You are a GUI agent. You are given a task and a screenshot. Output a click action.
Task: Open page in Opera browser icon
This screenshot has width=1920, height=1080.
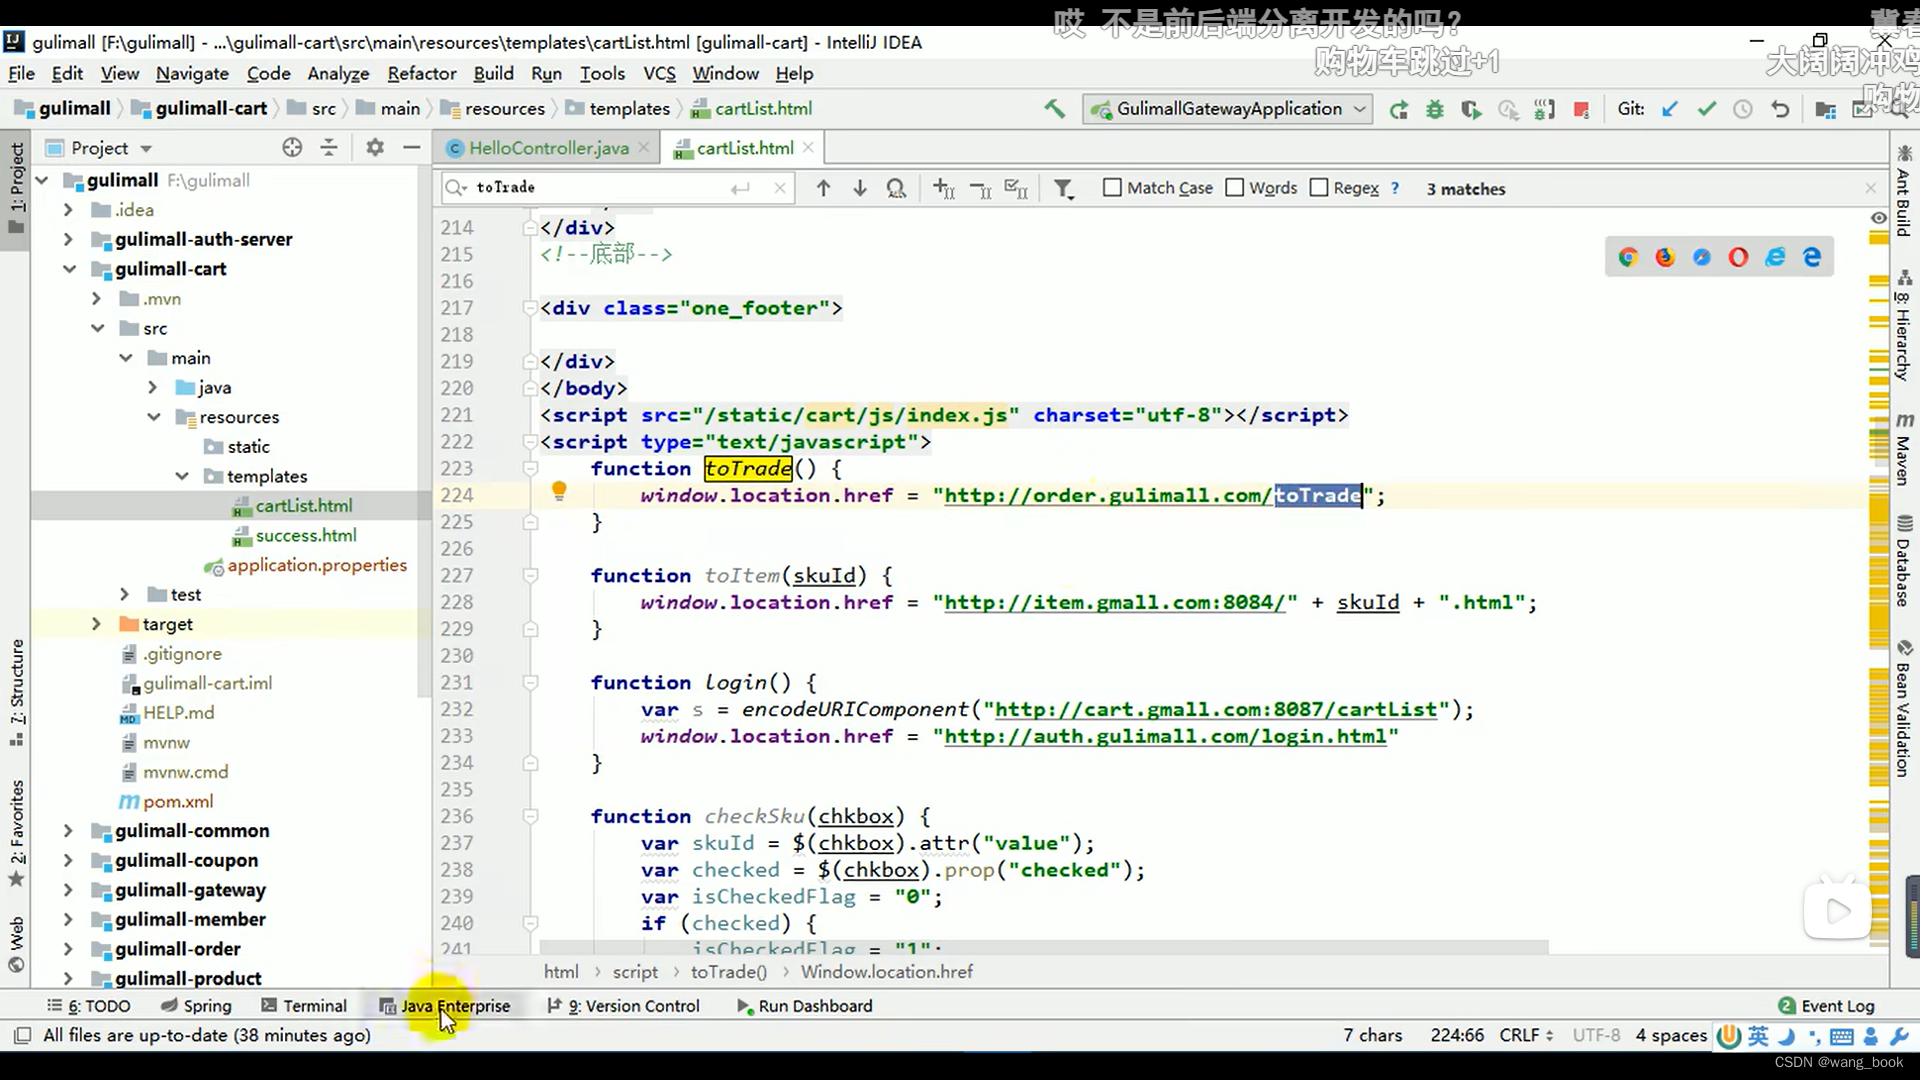tap(1738, 257)
